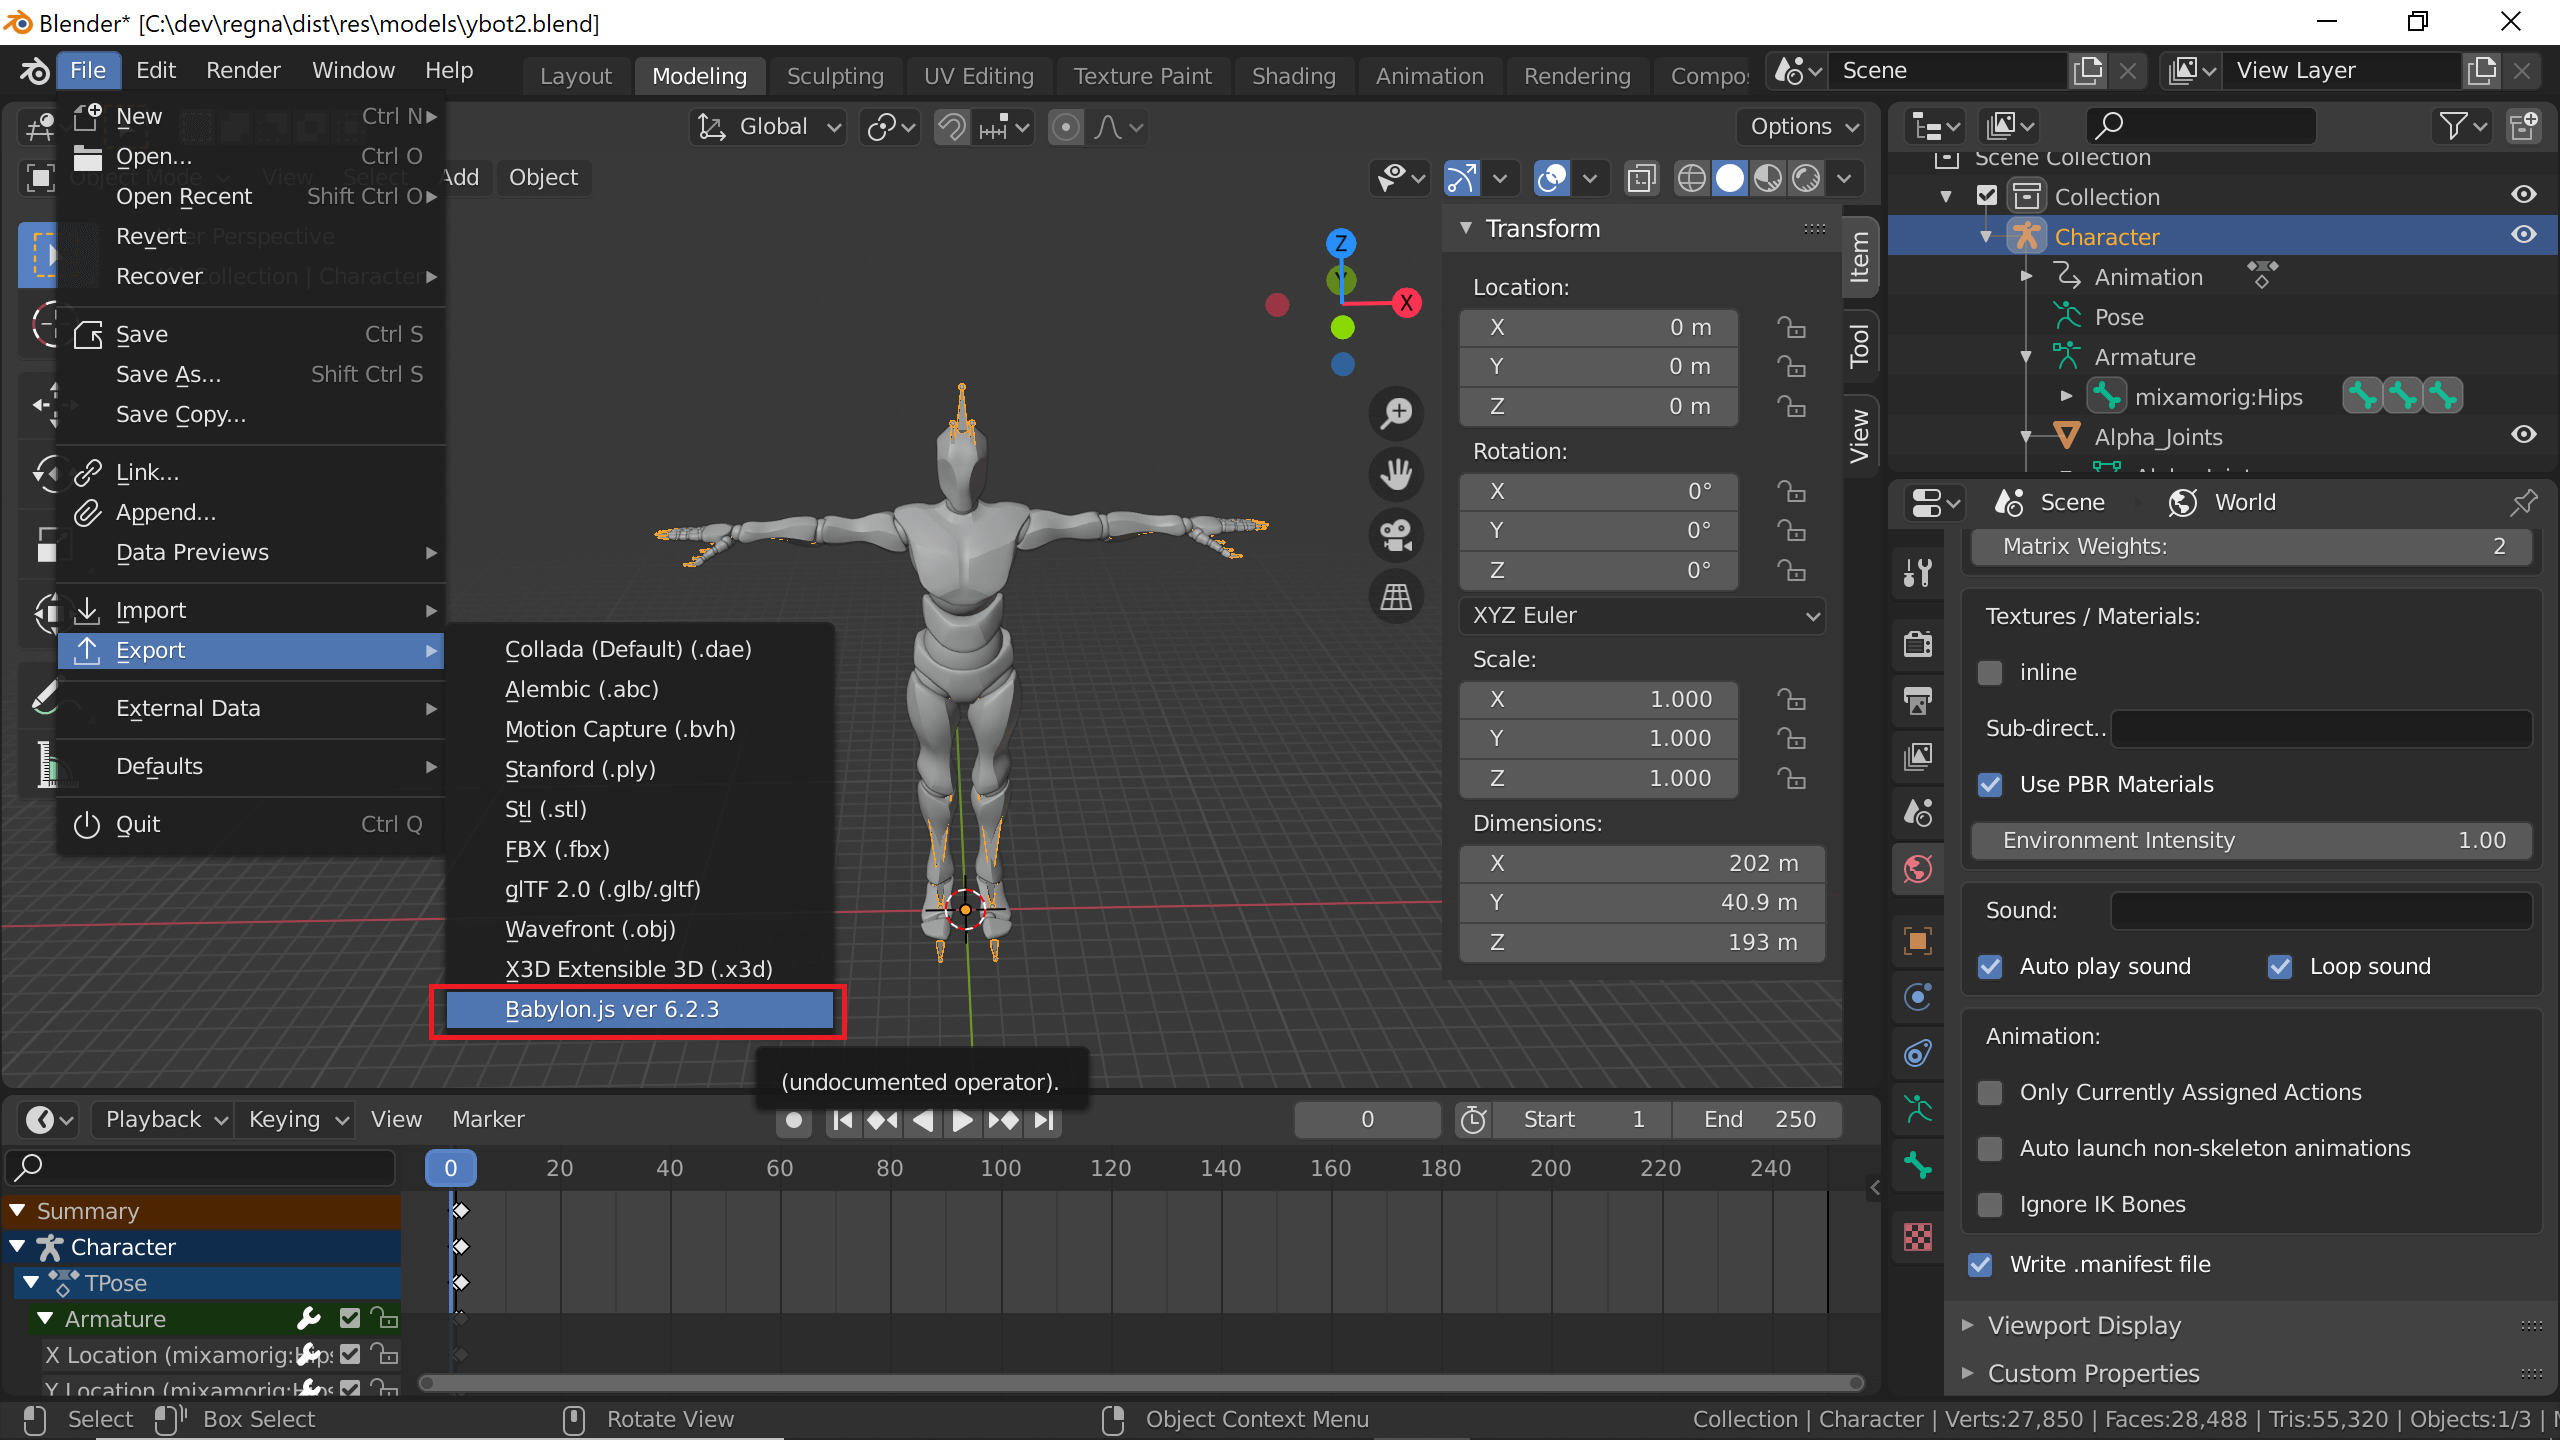The height and width of the screenshot is (1440, 2560).
Task: Enable Ignore IK Bones checkbox
Action: (1990, 1204)
